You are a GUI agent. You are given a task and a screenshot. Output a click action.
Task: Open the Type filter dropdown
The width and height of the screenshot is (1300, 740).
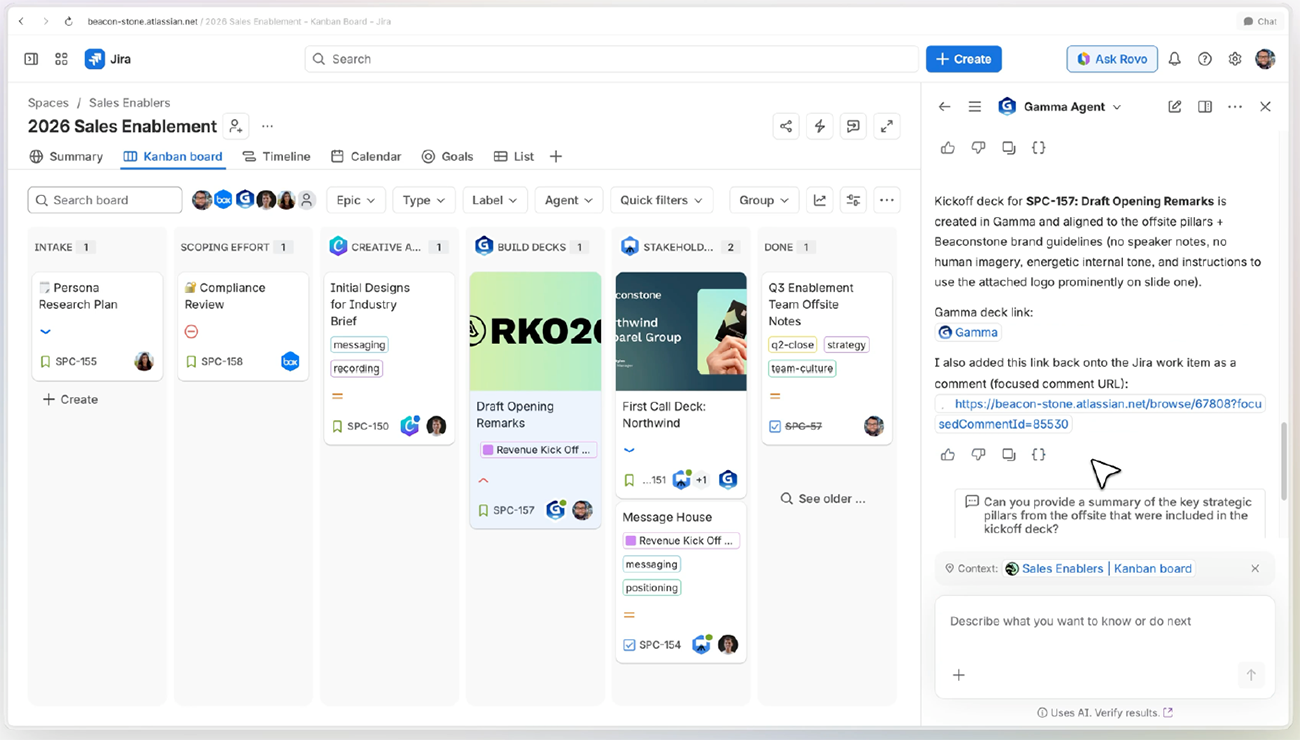pos(424,200)
